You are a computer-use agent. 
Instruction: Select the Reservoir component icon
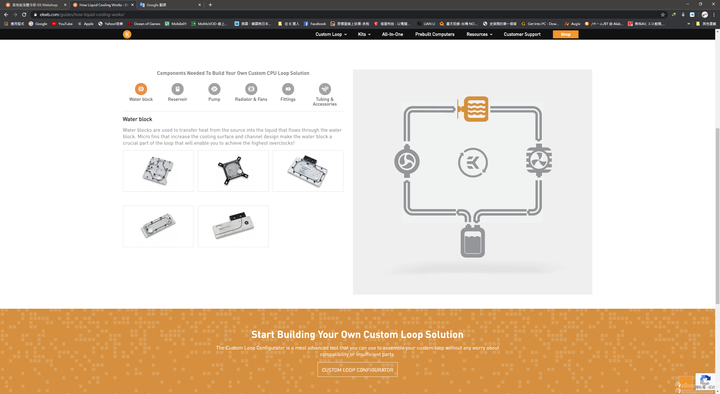click(x=177, y=89)
